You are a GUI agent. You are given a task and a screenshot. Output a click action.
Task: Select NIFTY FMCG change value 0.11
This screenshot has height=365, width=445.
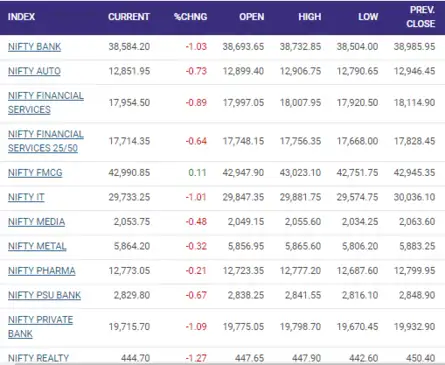[197, 173]
